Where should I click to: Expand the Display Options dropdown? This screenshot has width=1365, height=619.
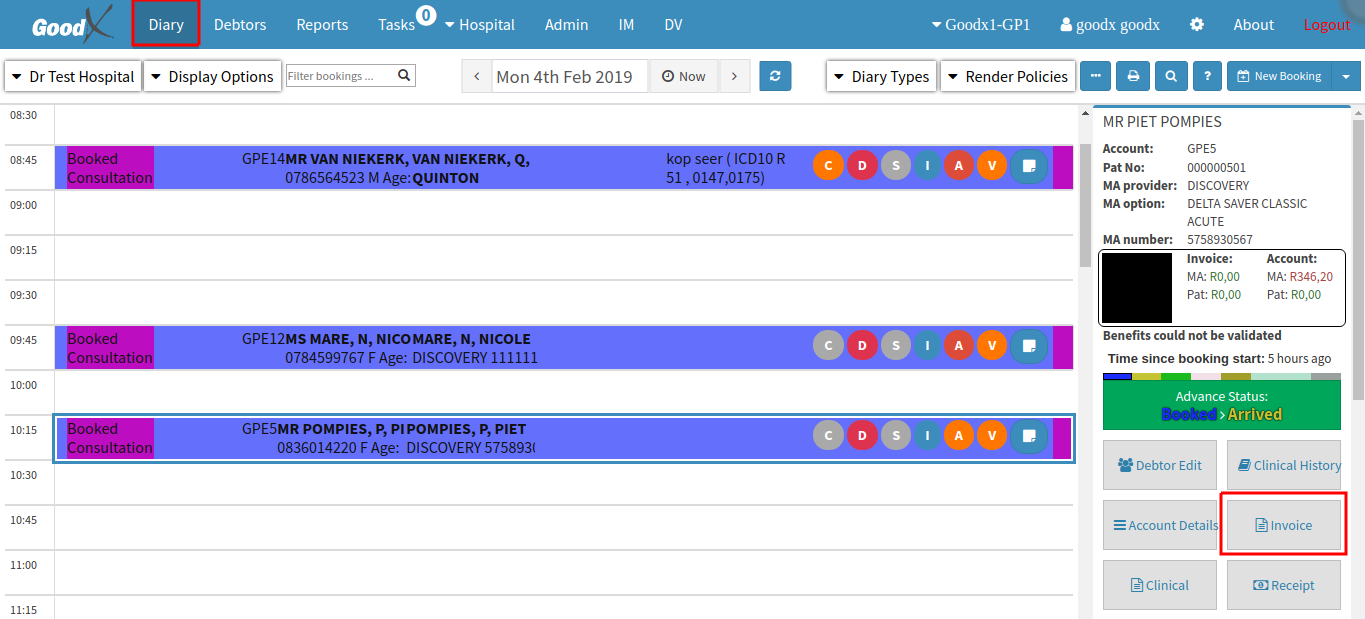[x=212, y=76]
